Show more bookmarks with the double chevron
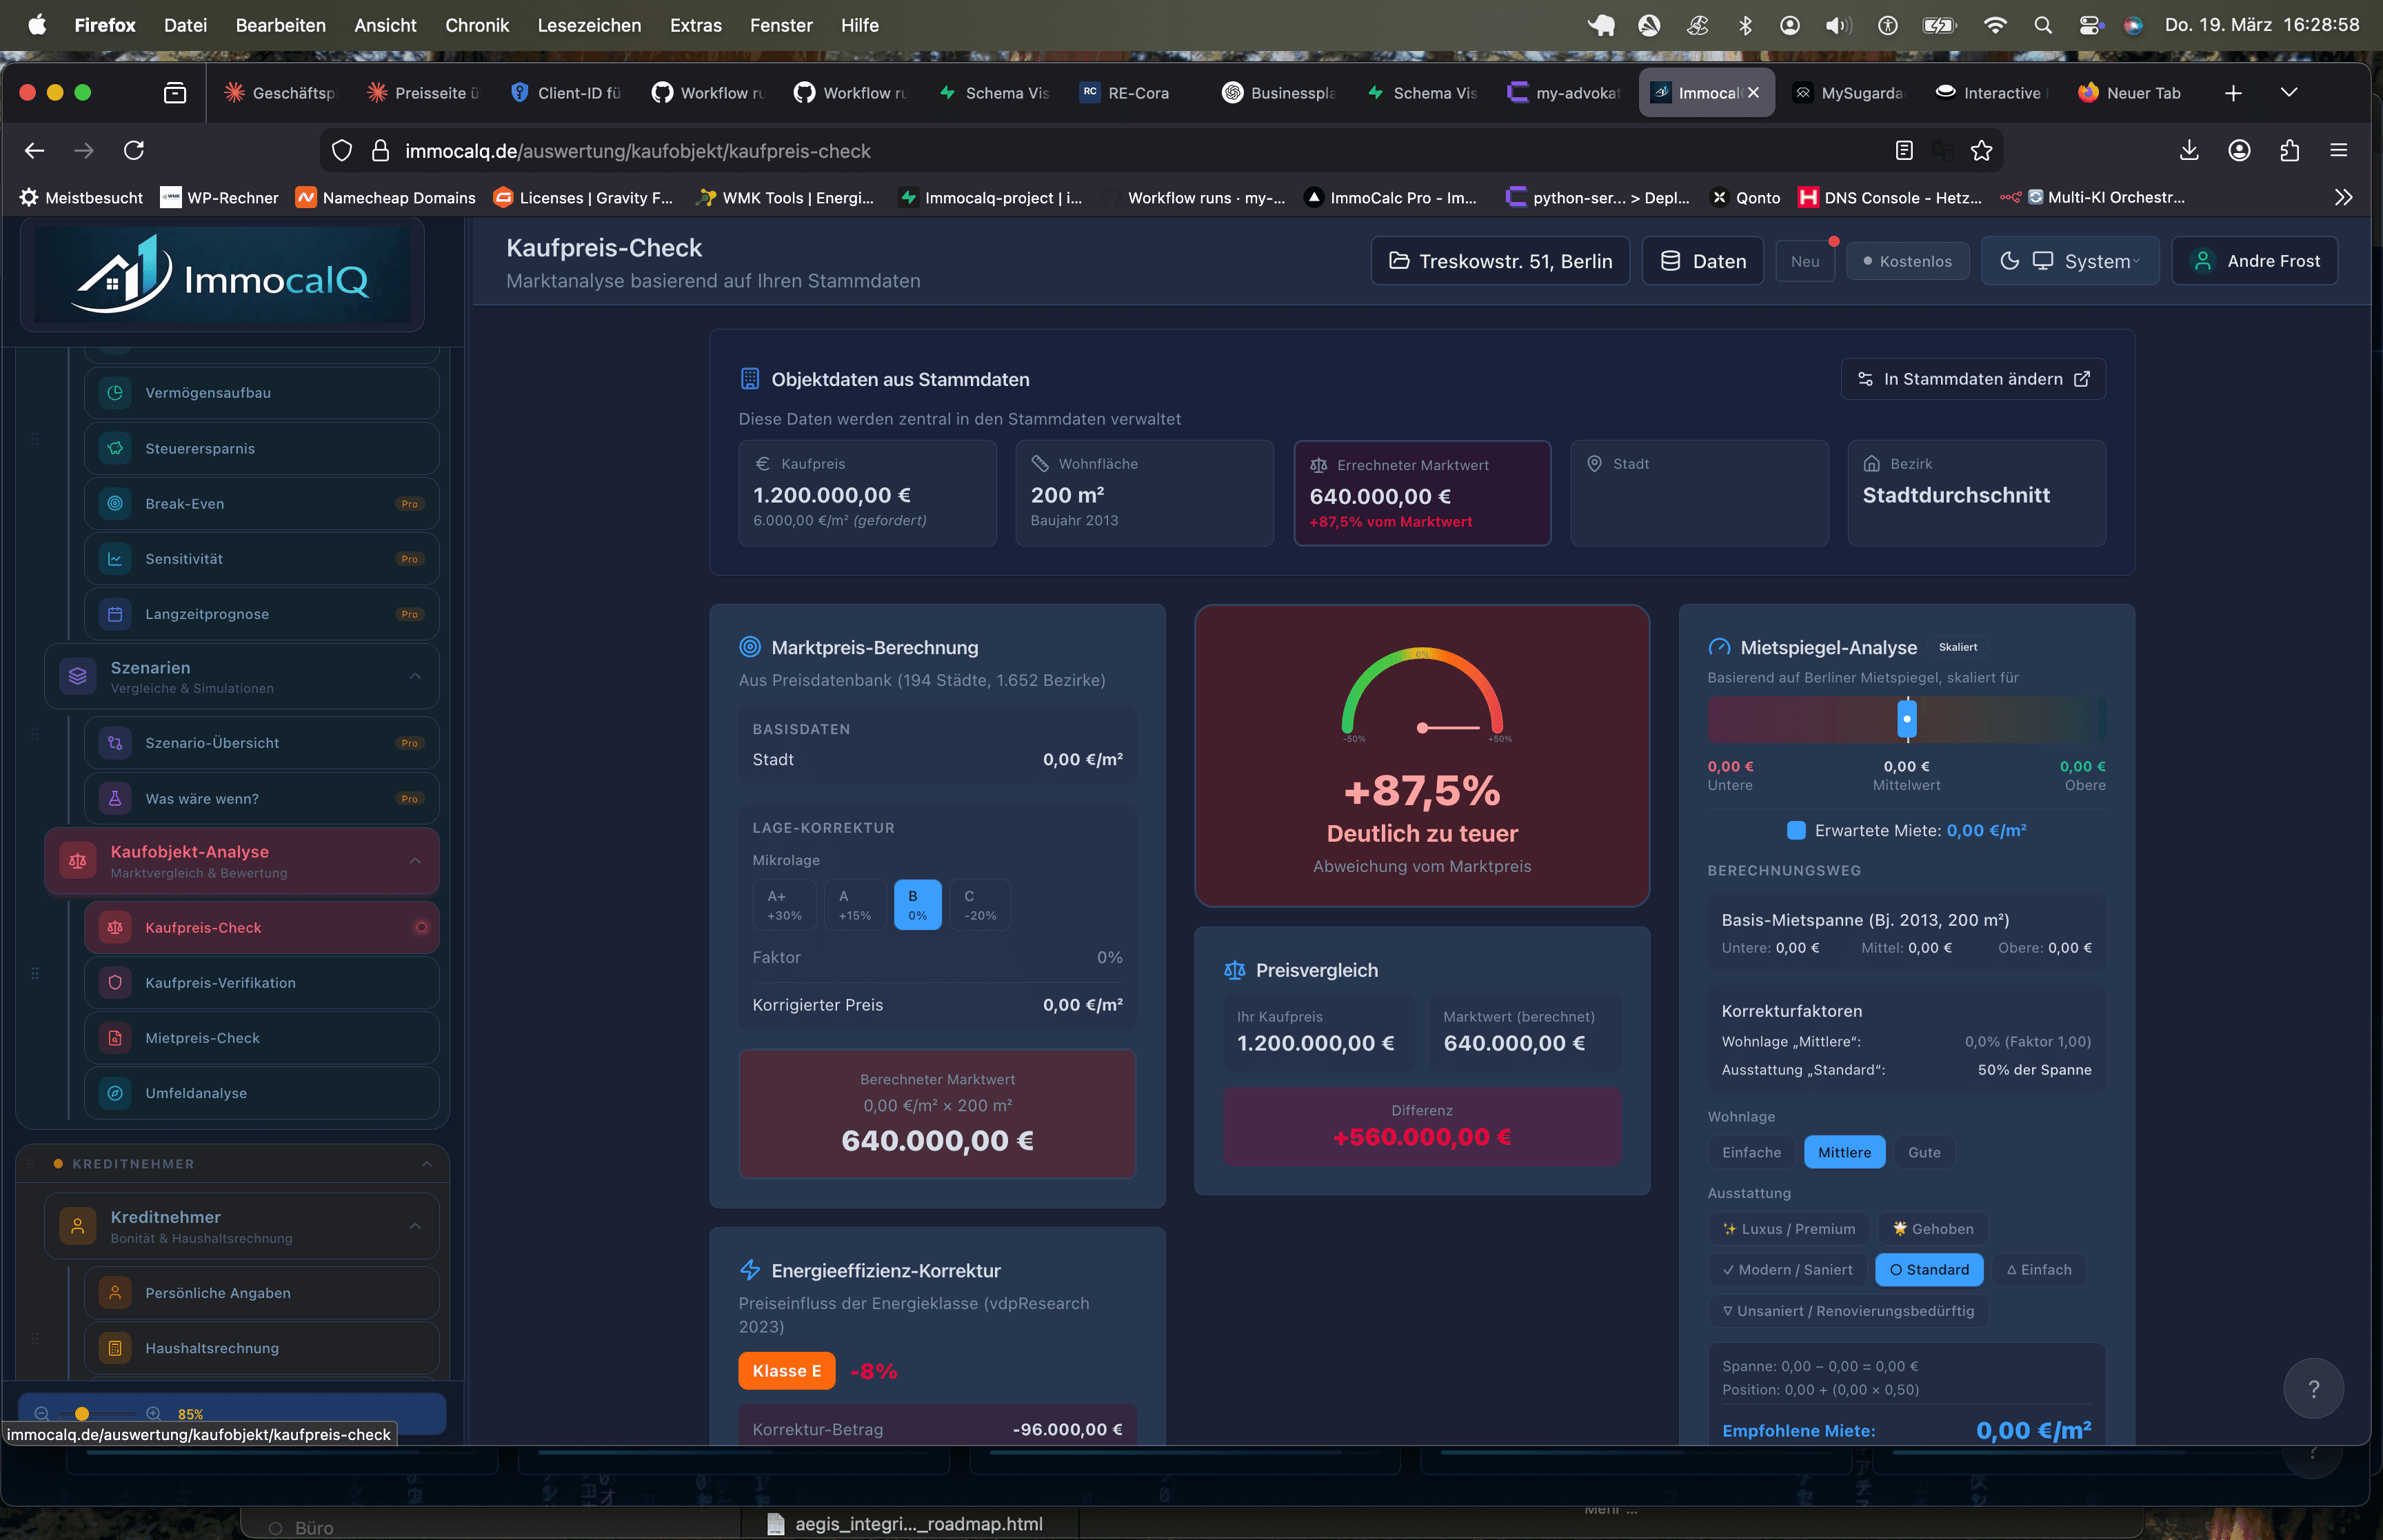This screenshot has height=1540, width=2383. click(2343, 197)
